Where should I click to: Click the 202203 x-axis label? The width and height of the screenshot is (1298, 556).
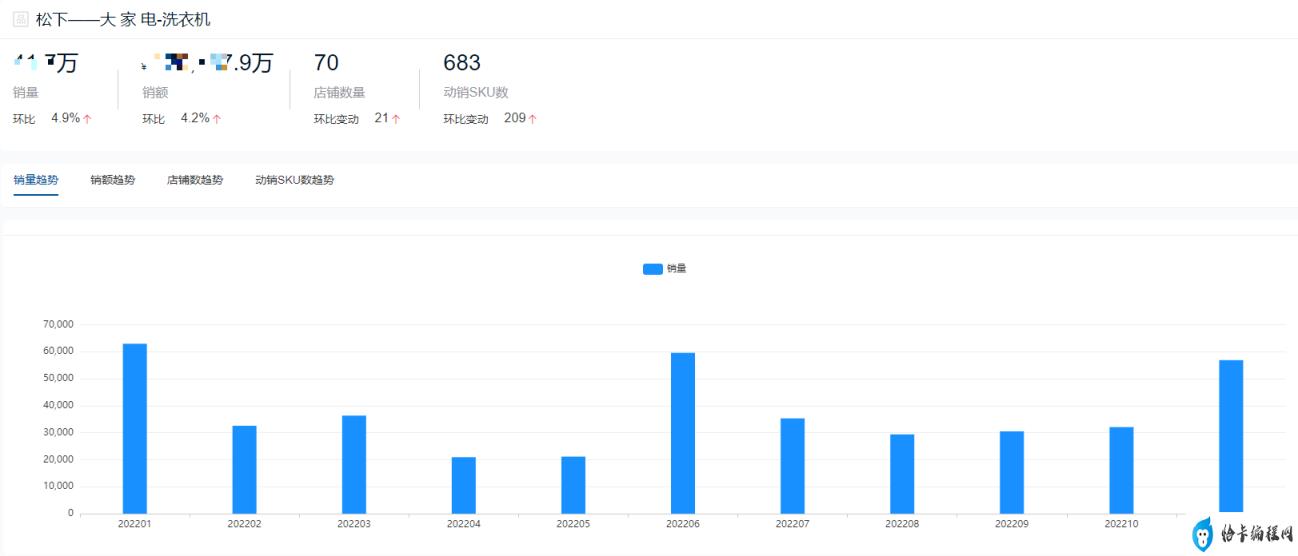click(x=354, y=524)
